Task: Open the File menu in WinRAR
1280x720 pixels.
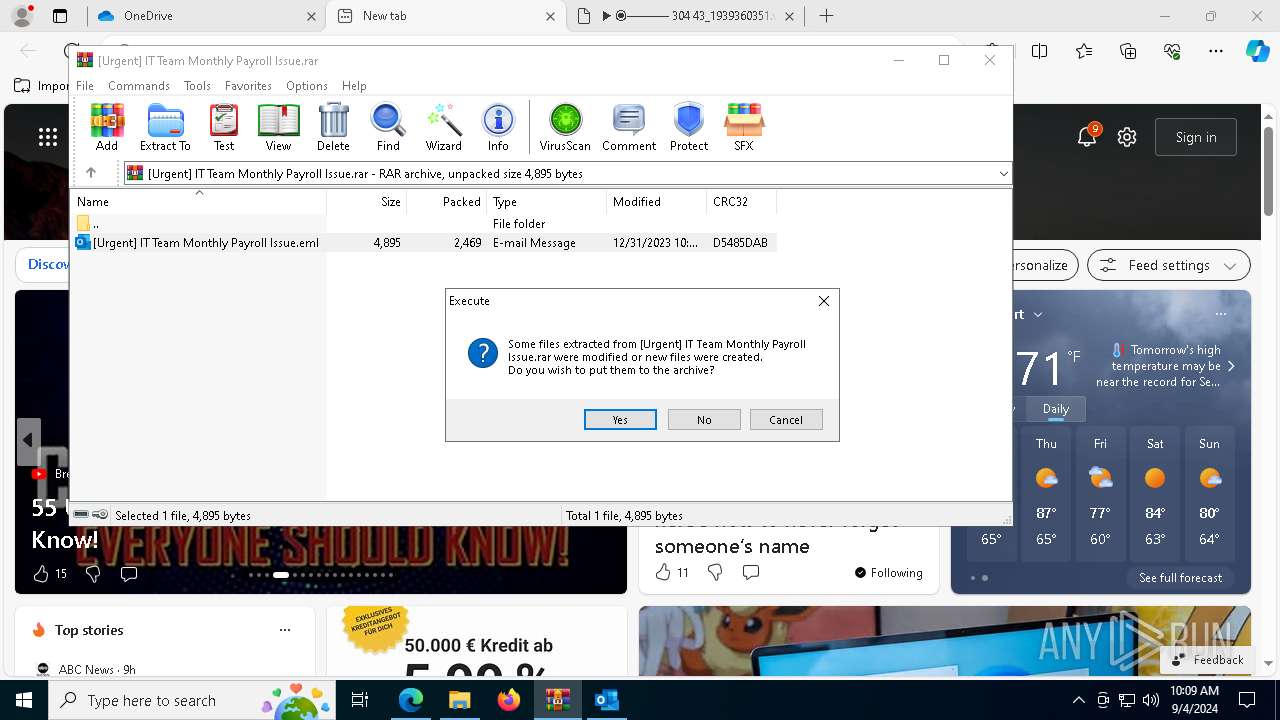Action: tap(85, 86)
